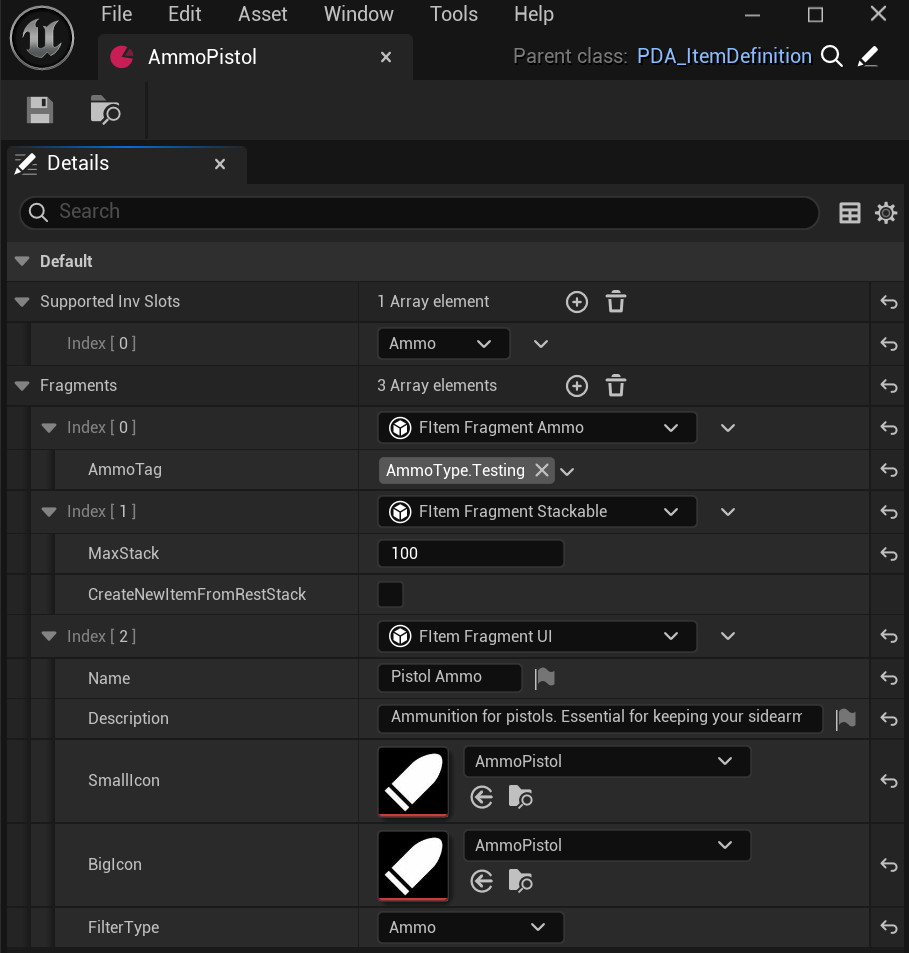Remove the AmmoType.Testing tag with its X
The image size is (909, 953).
(541, 470)
